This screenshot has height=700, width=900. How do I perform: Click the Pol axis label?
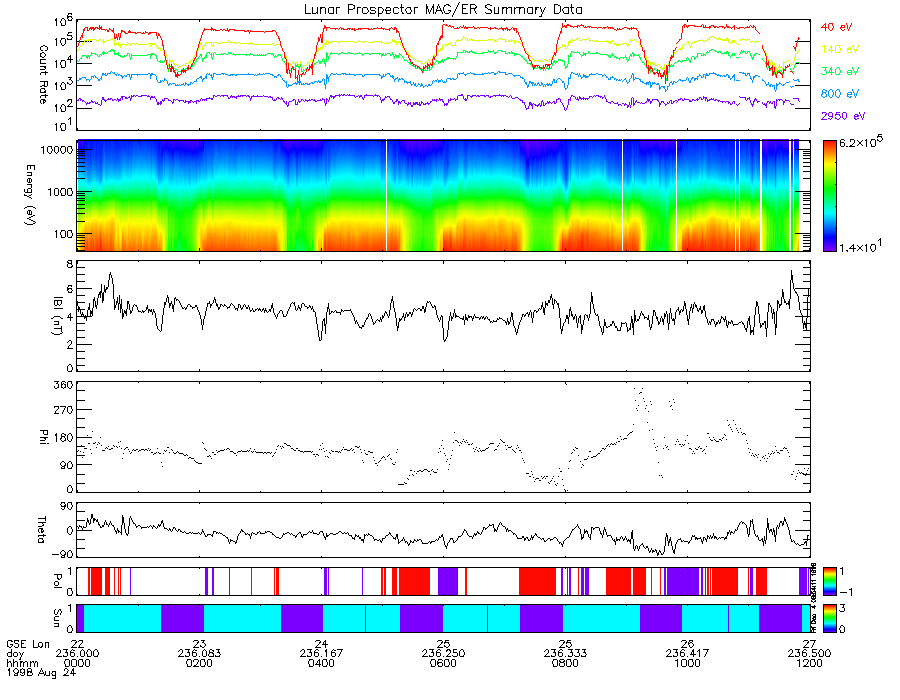click(57, 581)
